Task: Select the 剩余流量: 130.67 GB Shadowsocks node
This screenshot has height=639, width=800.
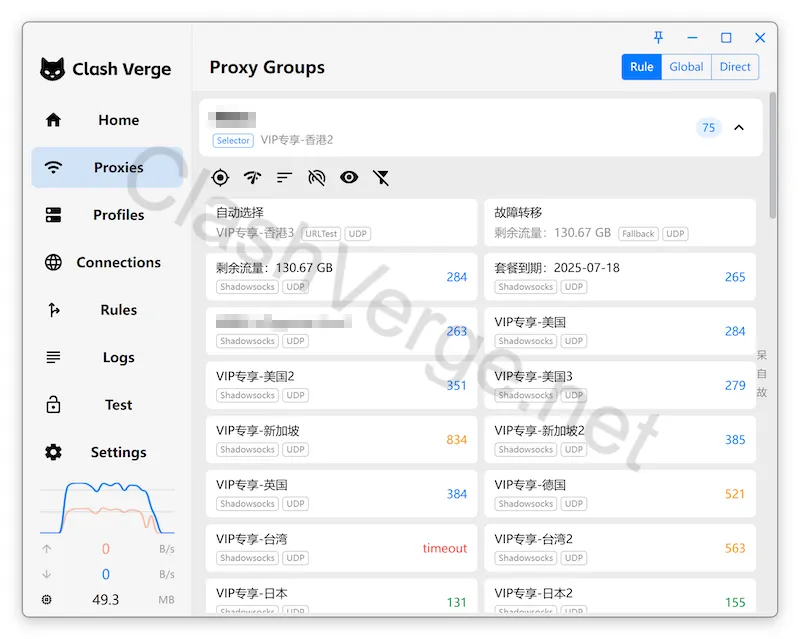Action: tap(341, 277)
